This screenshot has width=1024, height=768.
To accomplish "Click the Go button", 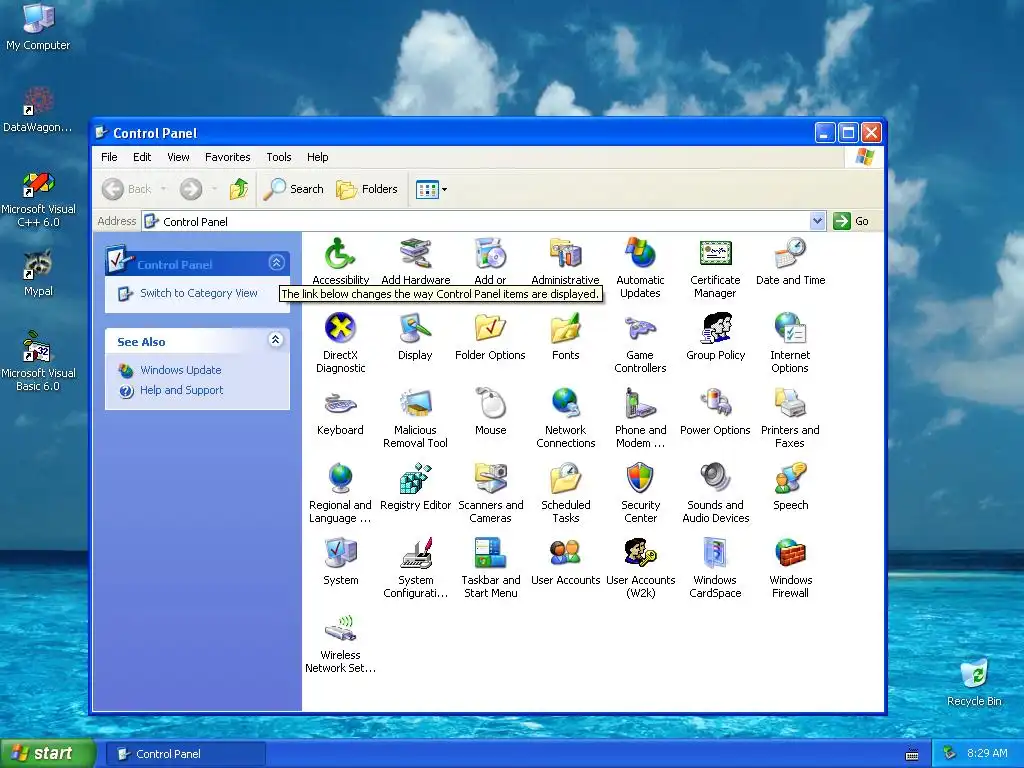I will coord(852,221).
